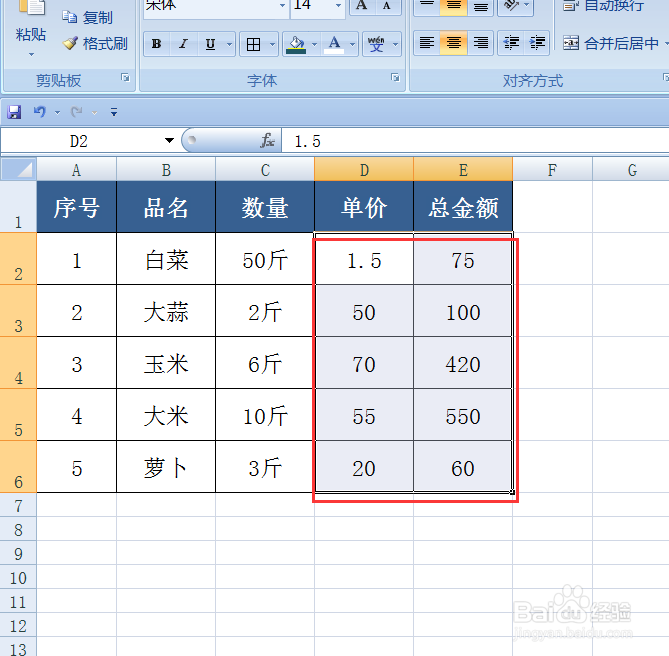Align text left

point(427,43)
